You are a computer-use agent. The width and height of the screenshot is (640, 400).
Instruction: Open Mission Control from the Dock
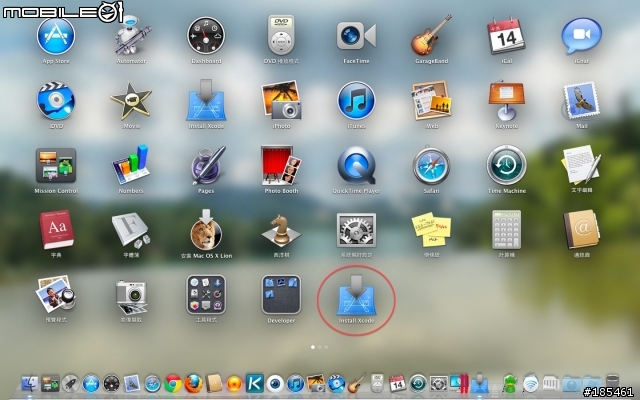coord(50,384)
